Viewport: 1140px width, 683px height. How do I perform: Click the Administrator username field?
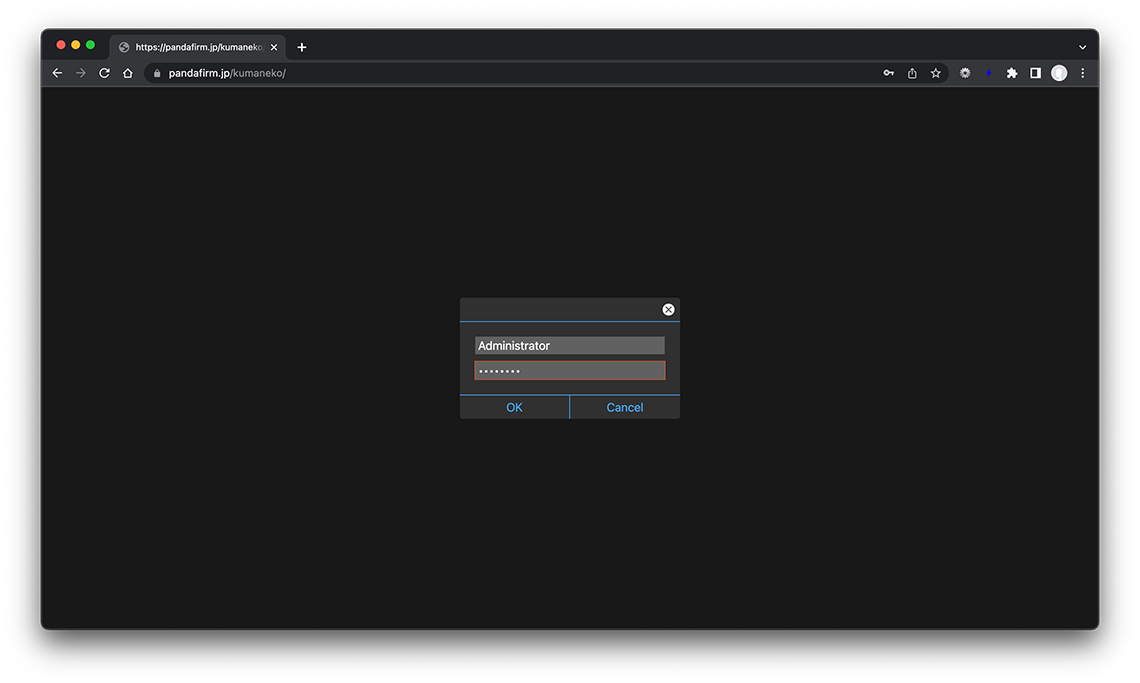569,346
